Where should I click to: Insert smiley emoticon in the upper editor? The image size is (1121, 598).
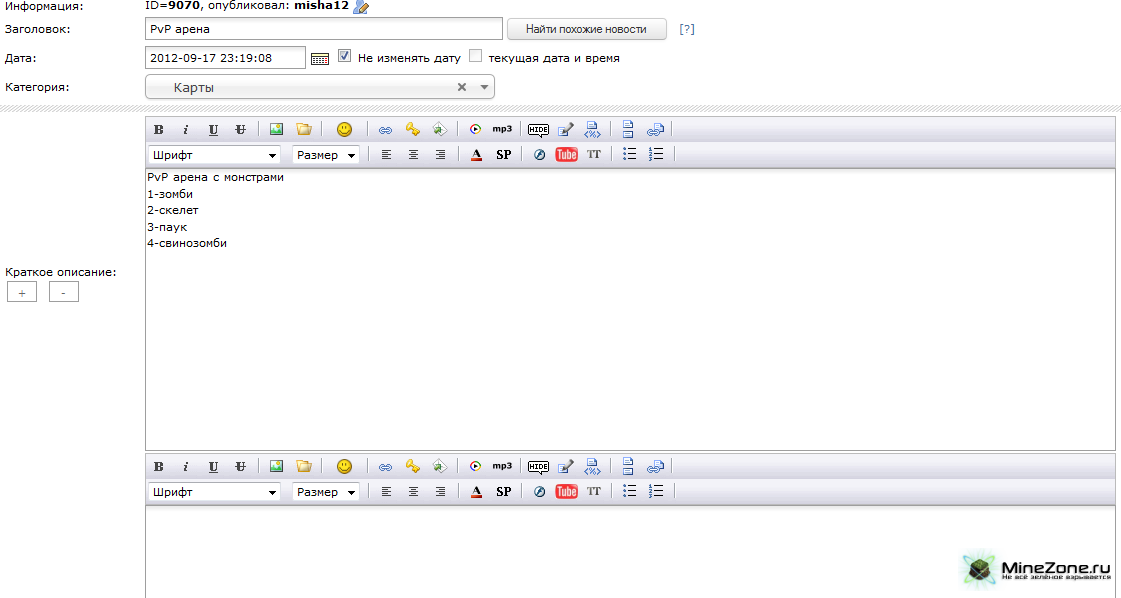tap(344, 130)
